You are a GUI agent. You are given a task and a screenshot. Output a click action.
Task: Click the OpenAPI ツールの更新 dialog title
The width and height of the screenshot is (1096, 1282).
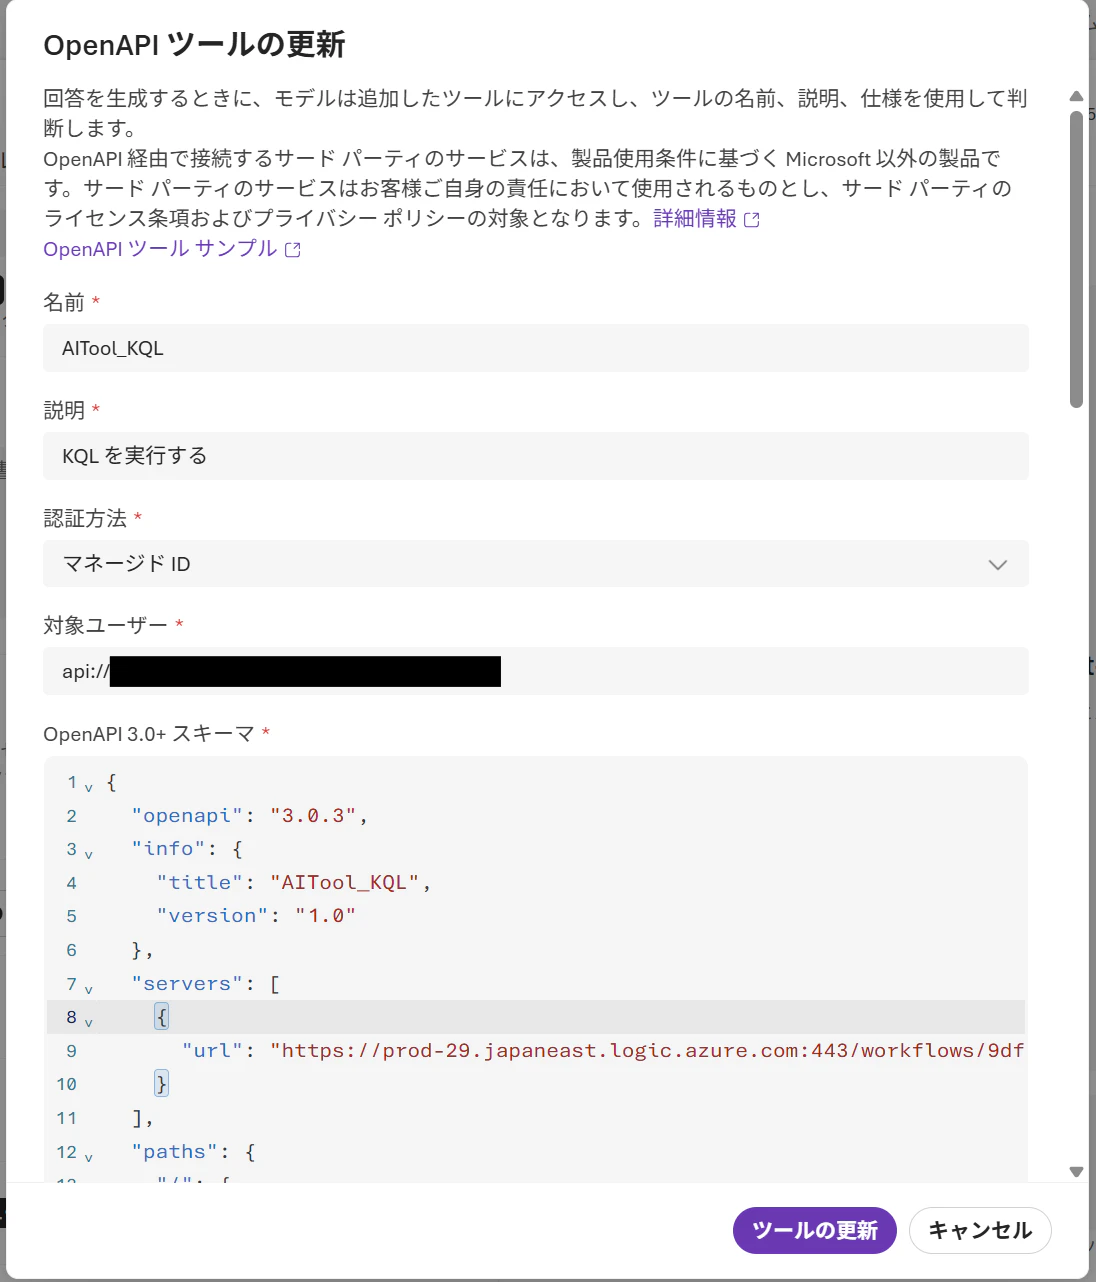tap(194, 45)
